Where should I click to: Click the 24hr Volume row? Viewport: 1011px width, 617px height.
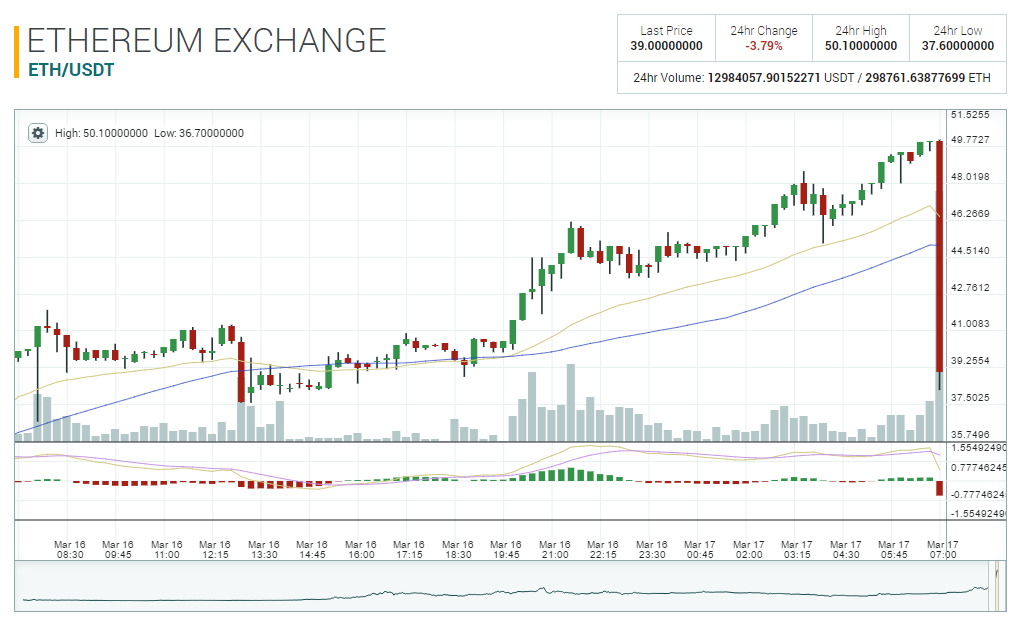tap(811, 77)
